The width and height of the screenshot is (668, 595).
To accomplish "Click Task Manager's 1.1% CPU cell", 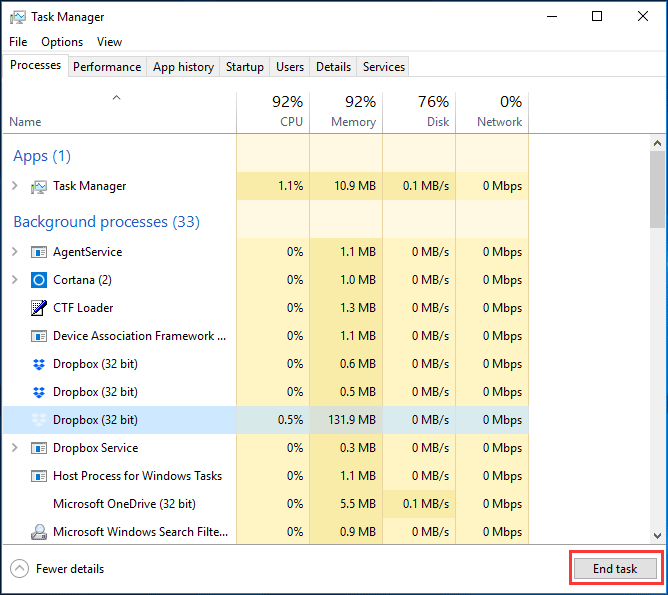I will click(x=273, y=186).
